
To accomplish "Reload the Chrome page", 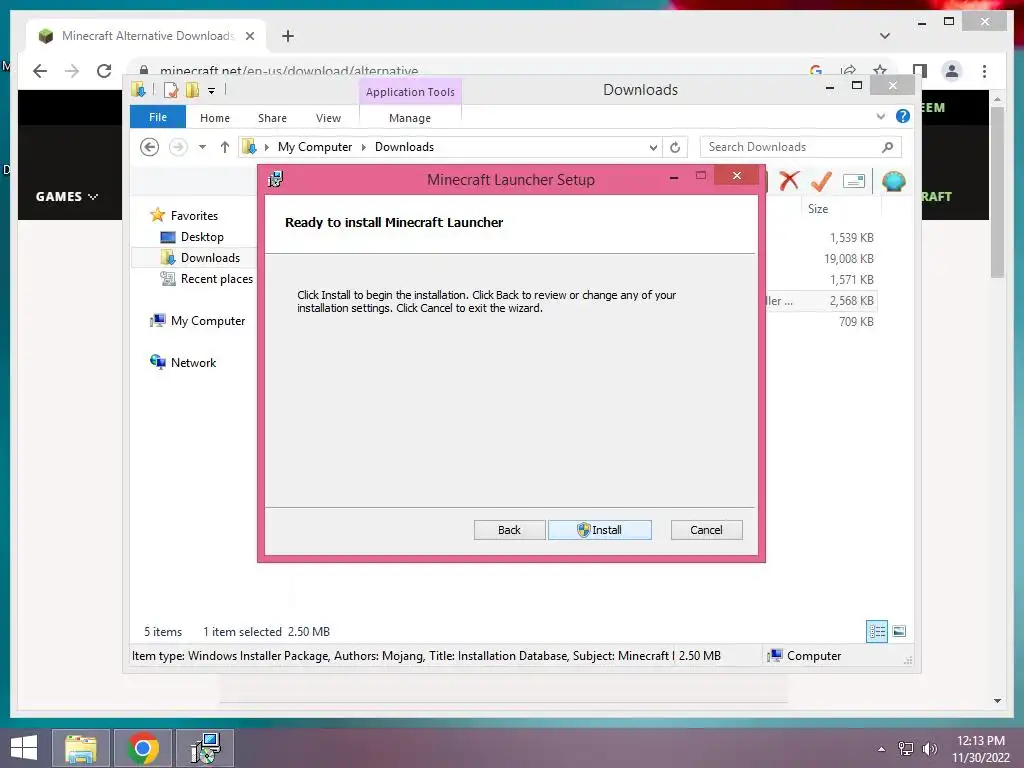I will pyautogui.click(x=104, y=71).
